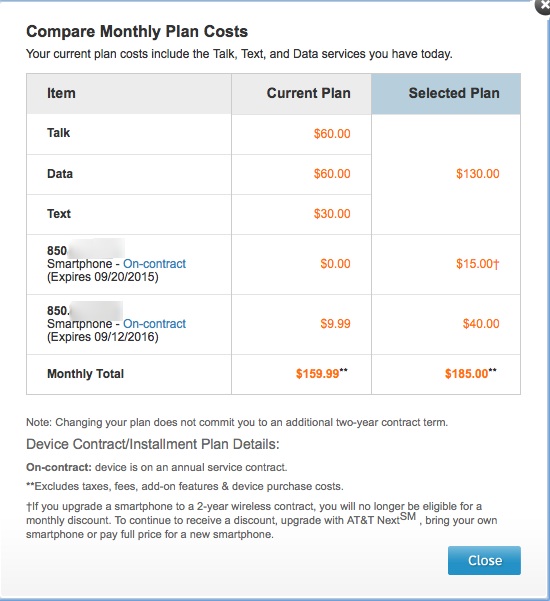Click the Monthly Total row label
550x601 pixels.
point(85,374)
